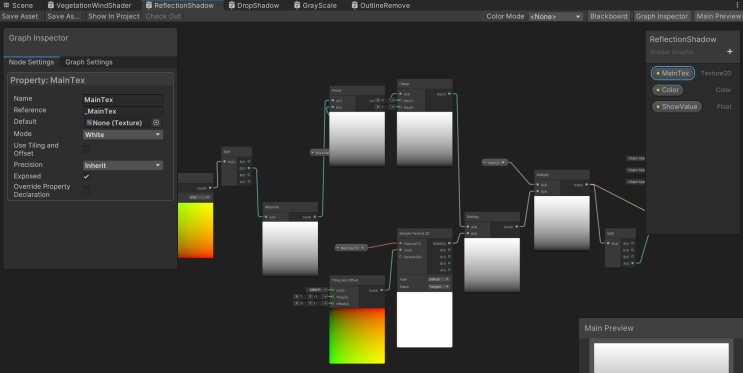Click Tiling And Offset node preview thumbnail

click(x=357, y=336)
